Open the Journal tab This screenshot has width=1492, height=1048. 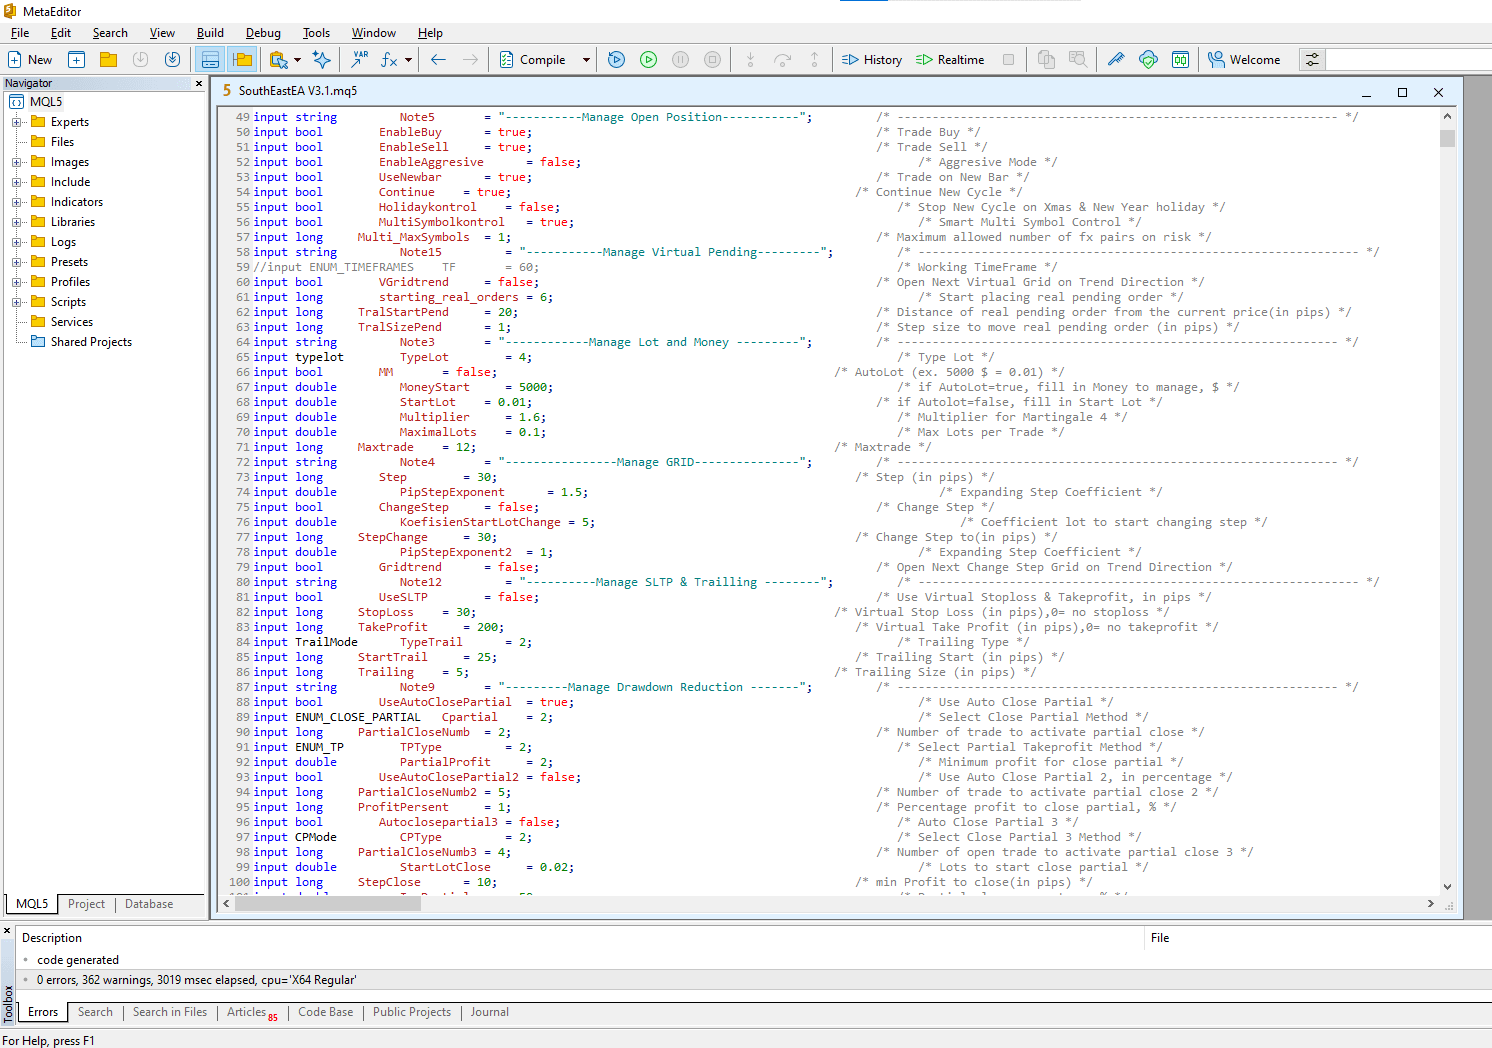[x=489, y=1012]
